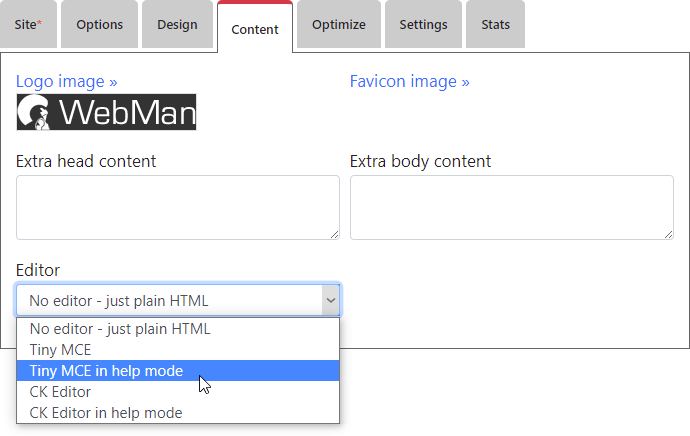The image size is (690, 436).
Task: Select the Content tab
Action: [x=254, y=29]
